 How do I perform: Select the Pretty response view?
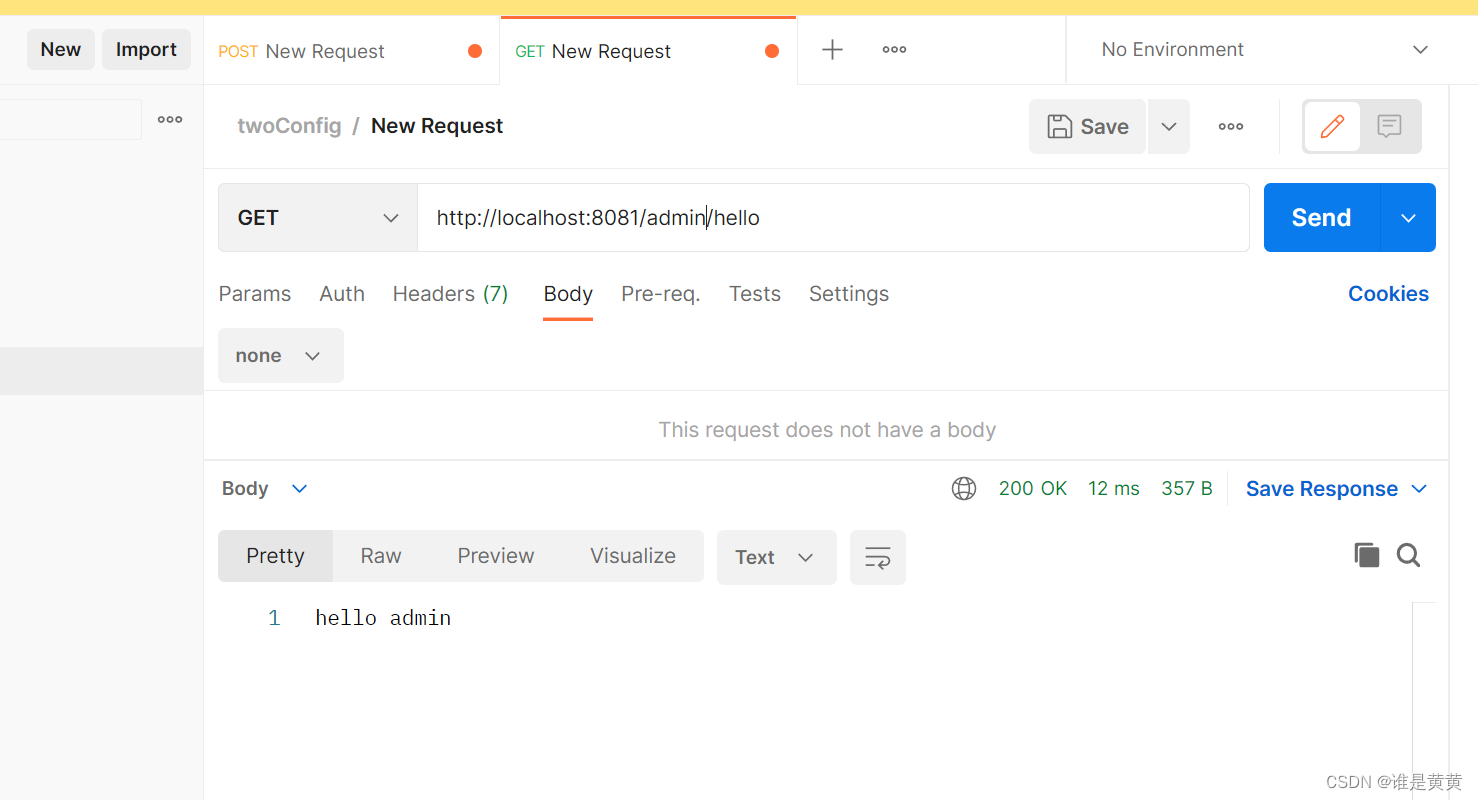point(275,556)
